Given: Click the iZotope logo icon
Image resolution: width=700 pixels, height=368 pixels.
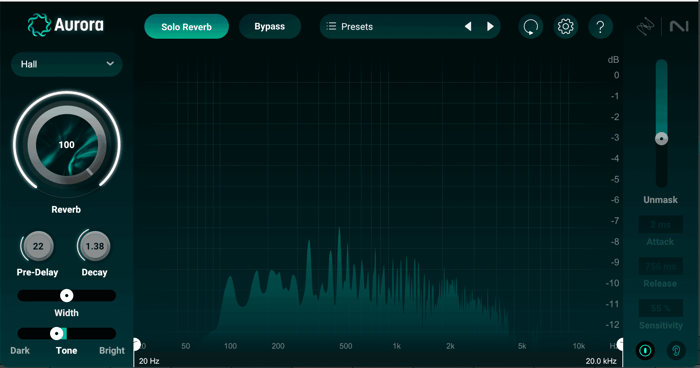Looking at the screenshot, I should point(645,27).
